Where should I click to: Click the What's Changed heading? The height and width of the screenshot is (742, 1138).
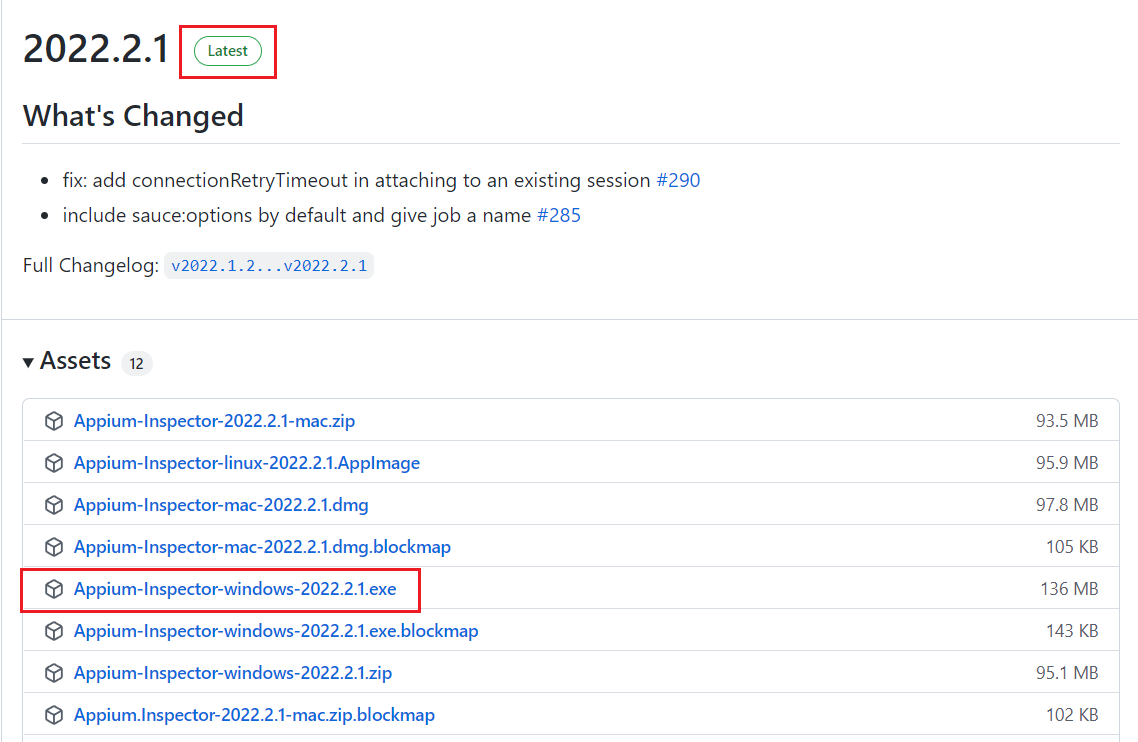(x=134, y=116)
